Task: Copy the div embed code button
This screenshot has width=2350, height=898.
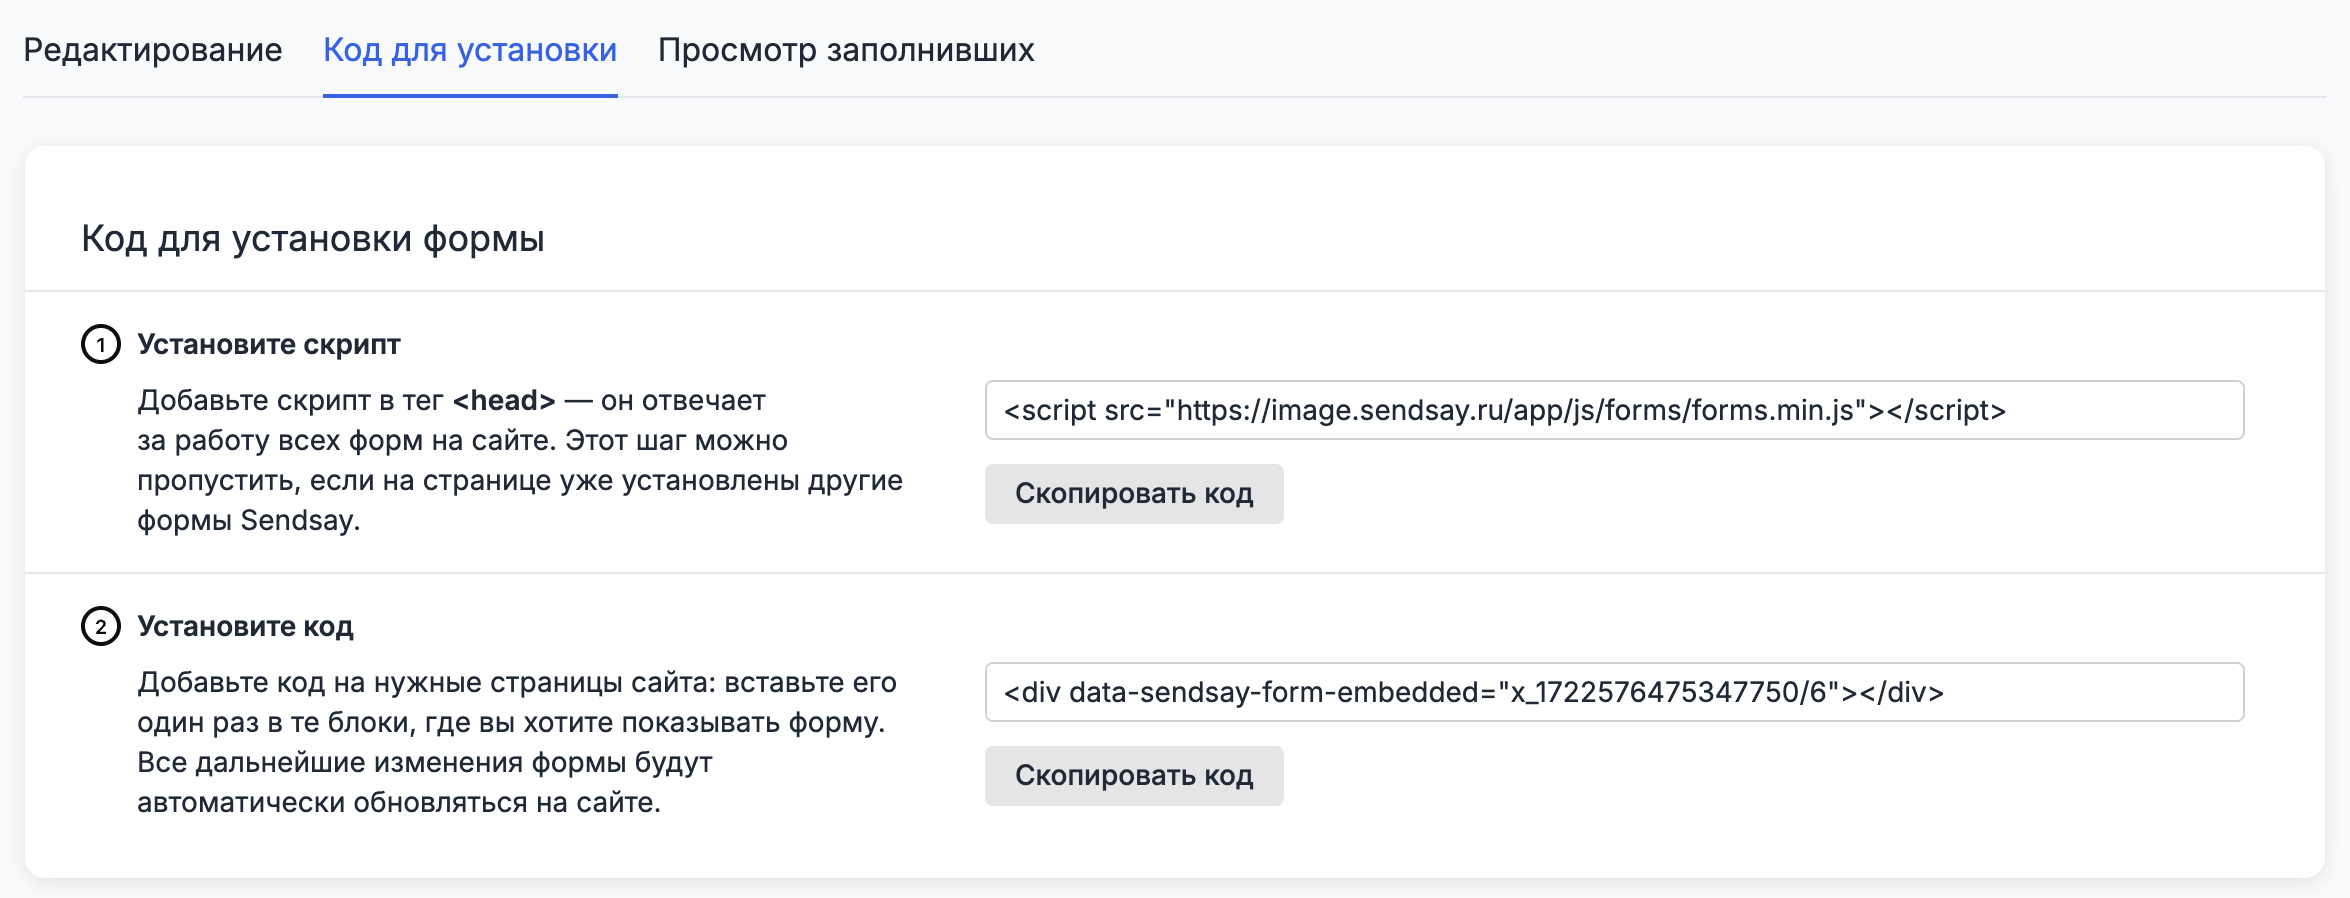Action: 1133,776
